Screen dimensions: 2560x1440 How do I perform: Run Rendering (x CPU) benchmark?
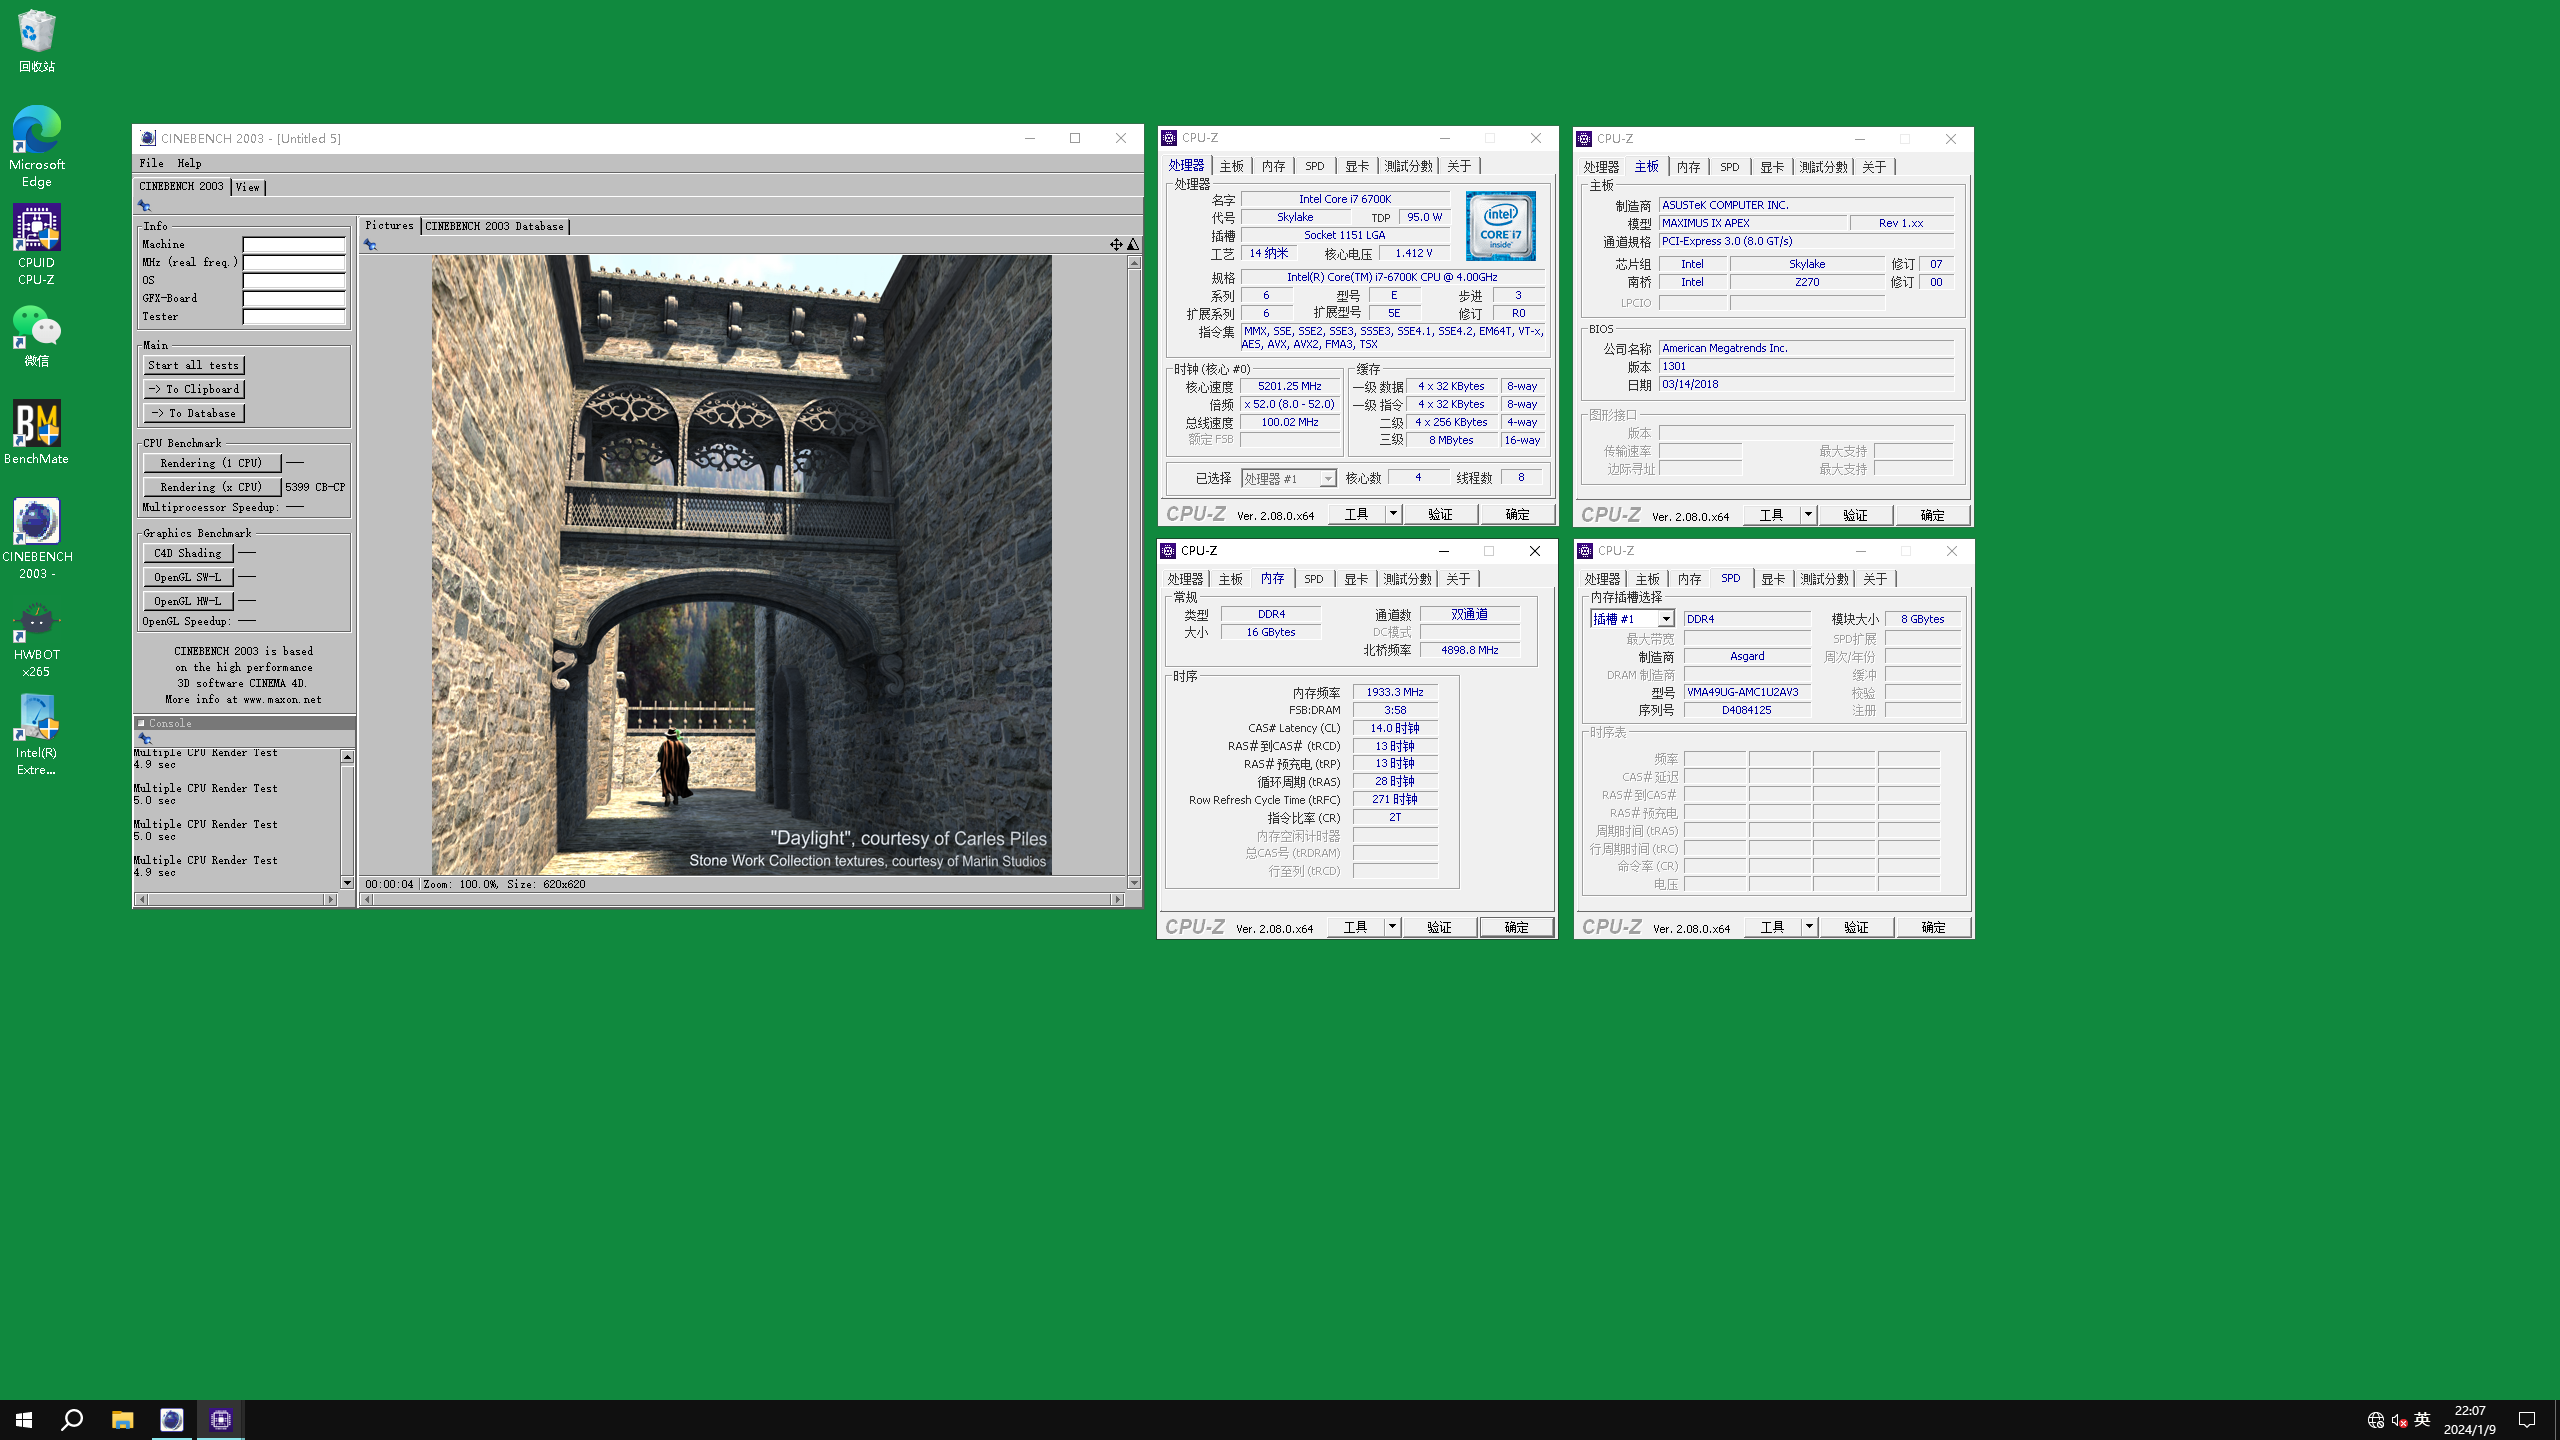click(212, 487)
